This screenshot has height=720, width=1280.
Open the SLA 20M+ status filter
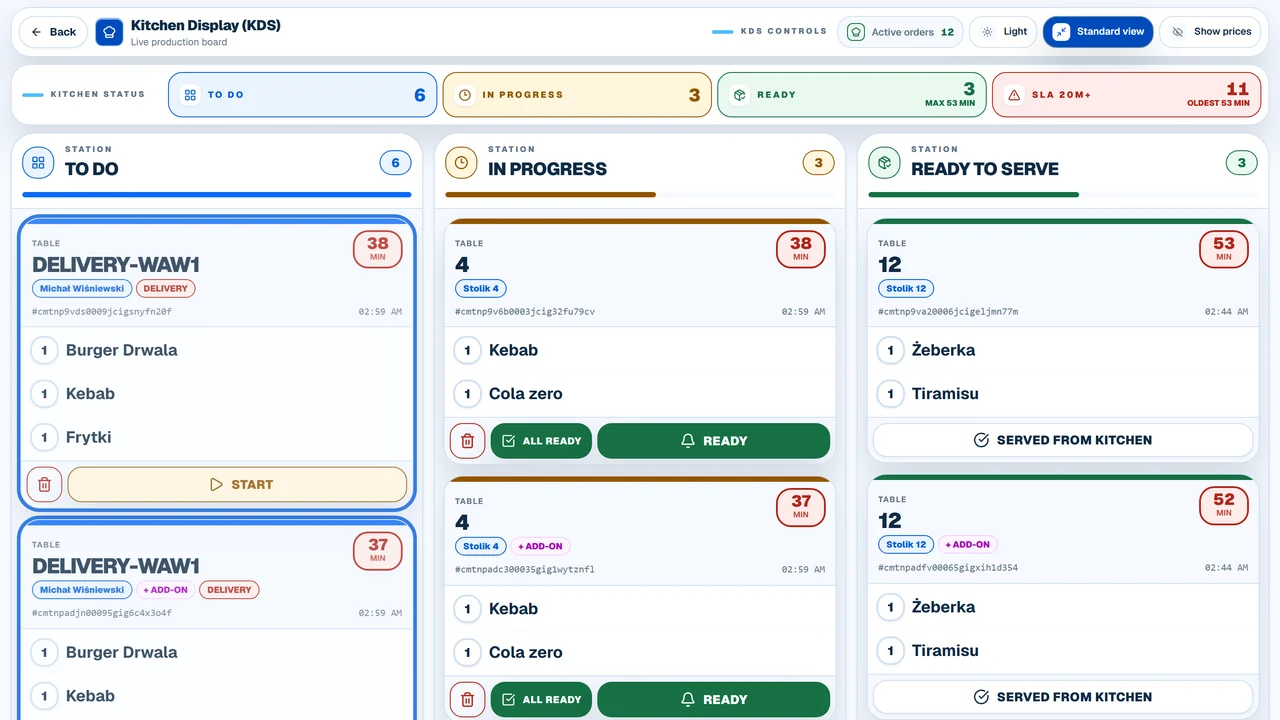click(1127, 95)
